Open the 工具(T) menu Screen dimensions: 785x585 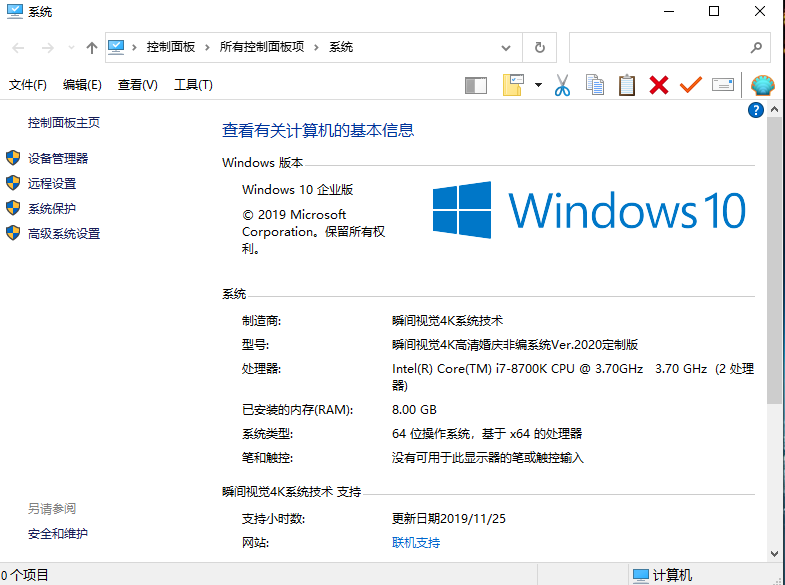193,85
